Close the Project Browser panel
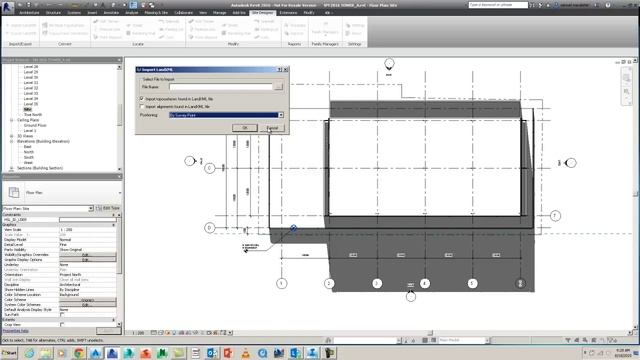Image resolution: width=640 pixels, height=360 pixels. coord(119,60)
